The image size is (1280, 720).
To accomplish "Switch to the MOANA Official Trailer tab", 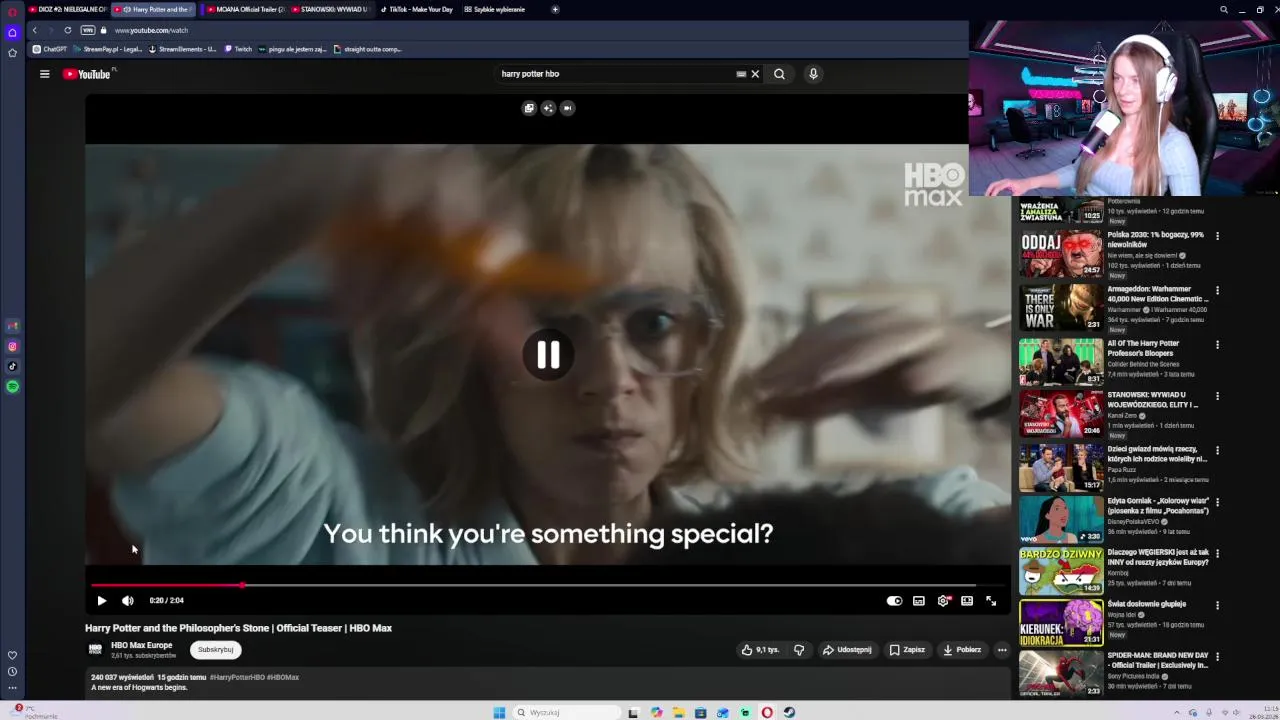I will coord(245,9).
